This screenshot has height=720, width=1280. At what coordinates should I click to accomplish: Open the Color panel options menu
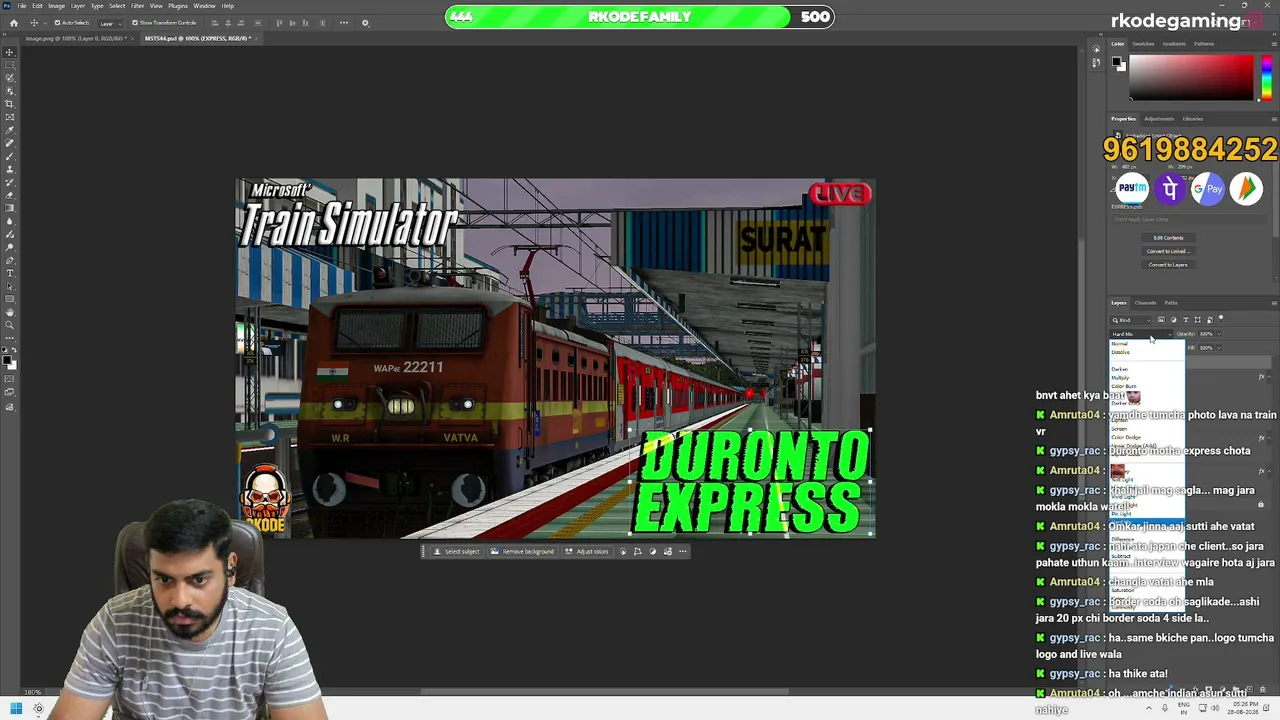click(x=1273, y=44)
